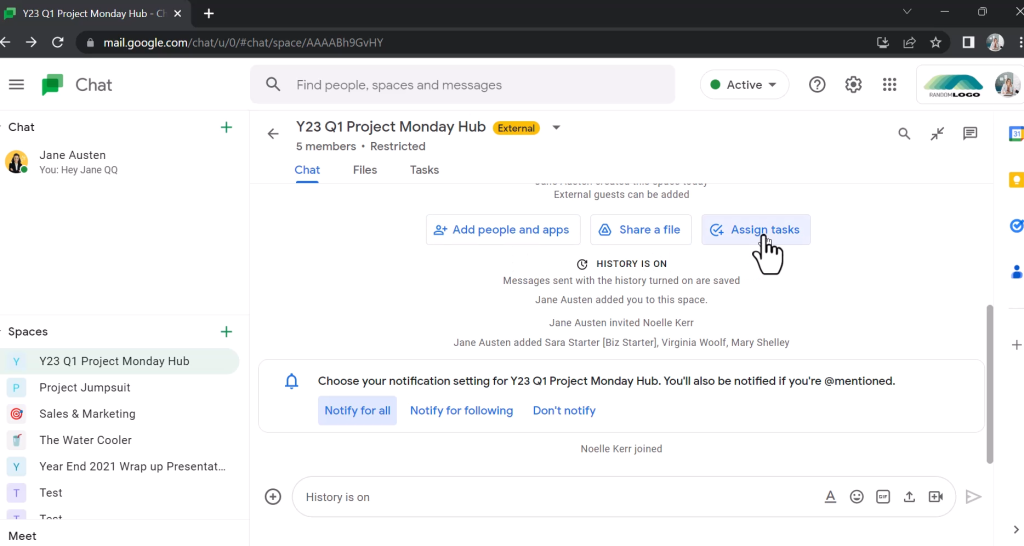Open the Active status dropdown
This screenshot has width=1024, height=546.
(x=744, y=85)
